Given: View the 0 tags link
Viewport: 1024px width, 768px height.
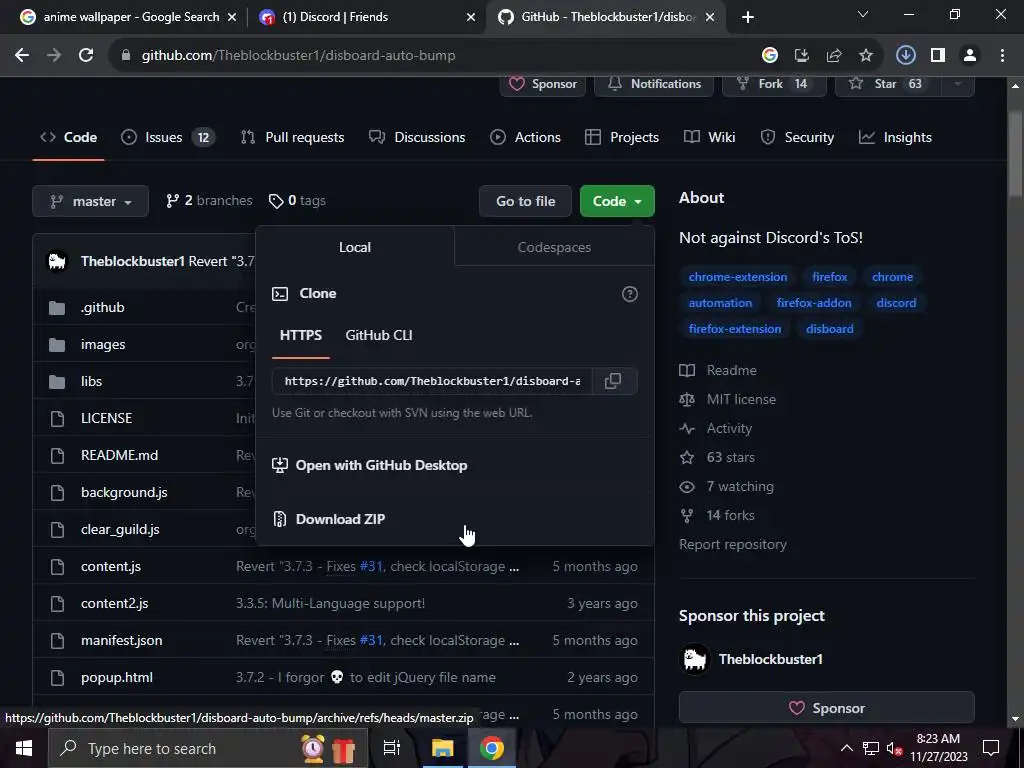Looking at the screenshot, I should (x=297, y=200).
